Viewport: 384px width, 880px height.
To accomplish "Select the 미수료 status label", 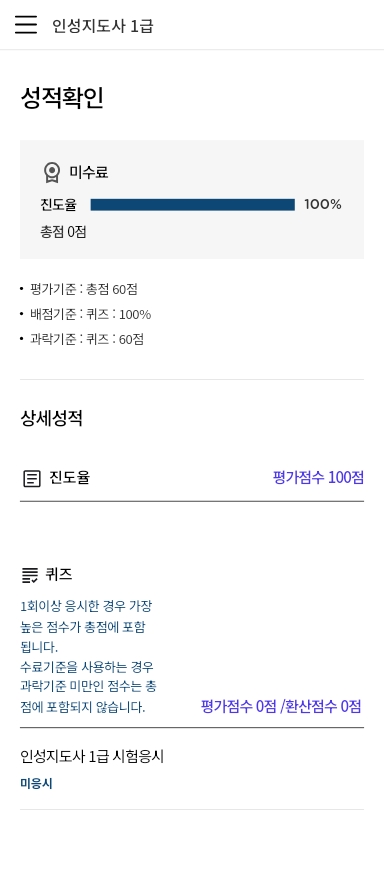I will pyautogui.click(x=89, y=172).
